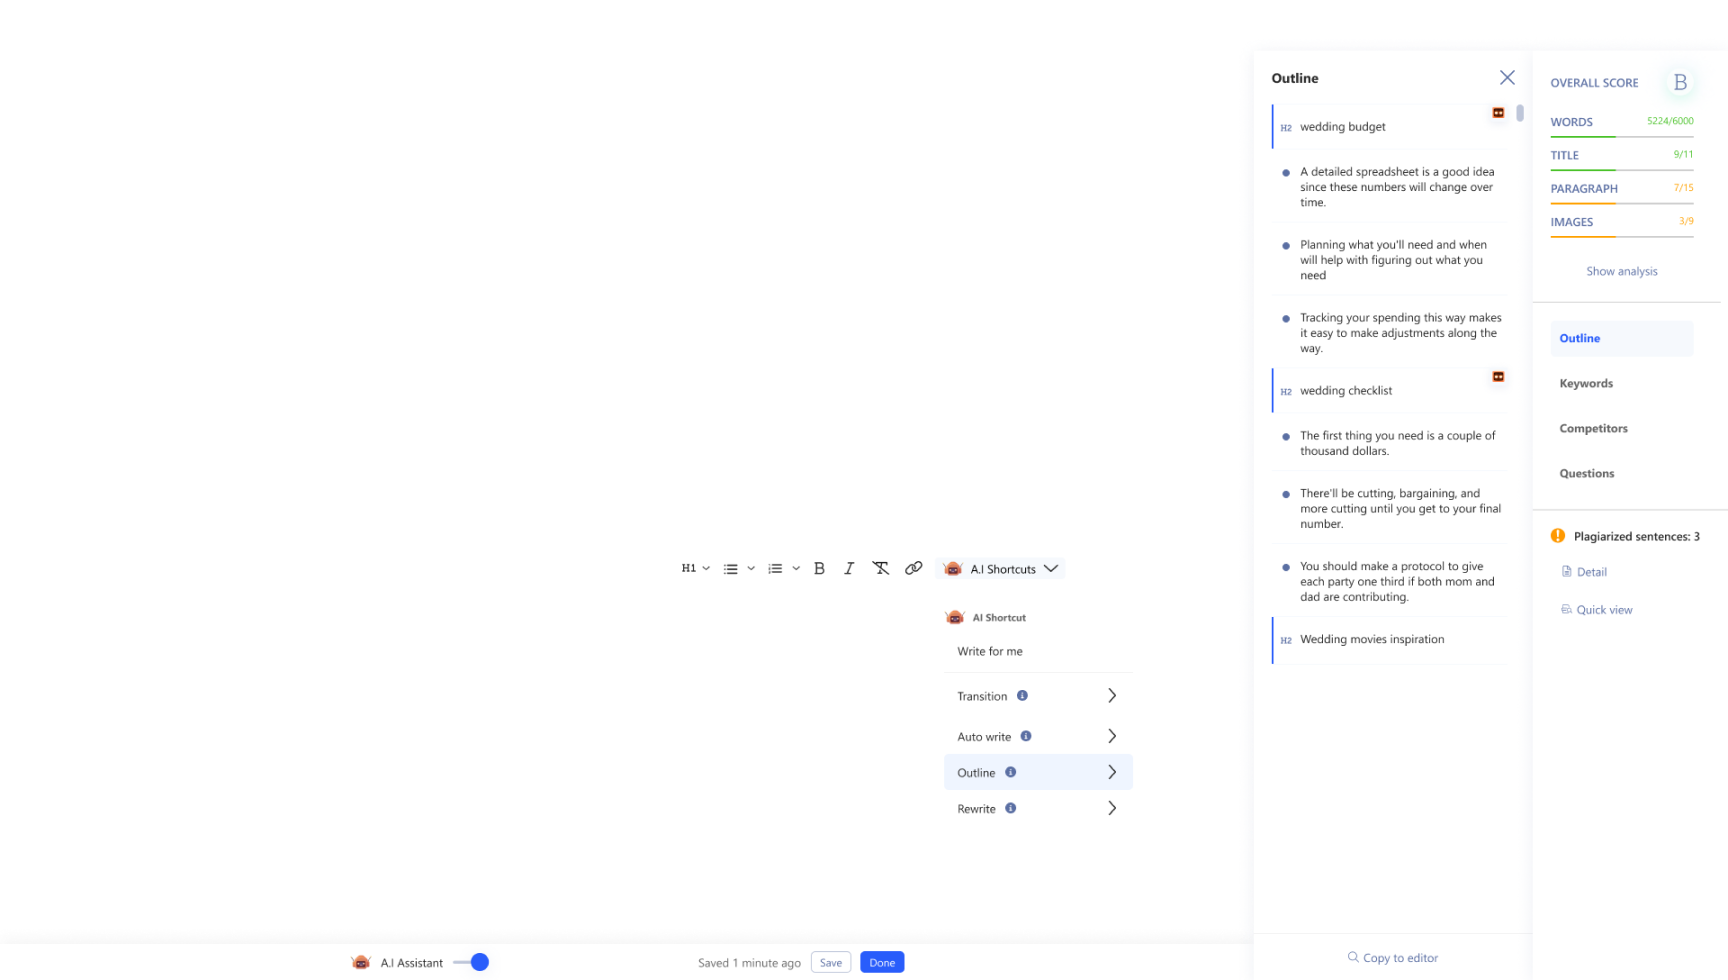This screenshot has height=980, width=1728.
Task: Click Copy to editor
Action: tap(1392, 957)
